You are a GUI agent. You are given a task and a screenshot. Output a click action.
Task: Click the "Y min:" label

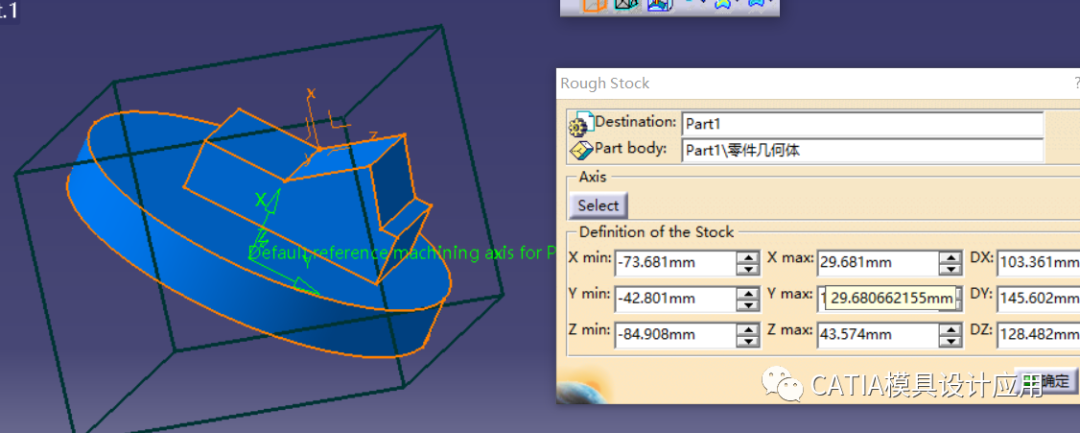[590, 294]
